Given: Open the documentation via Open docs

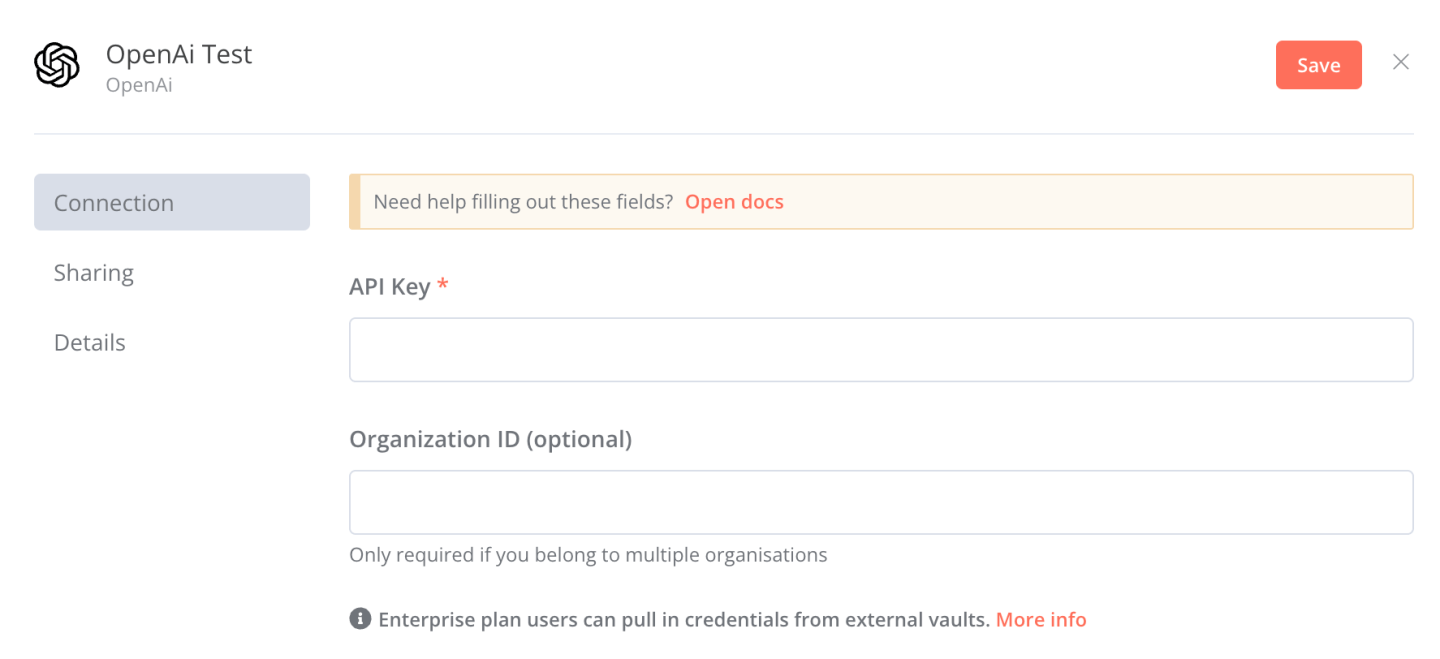Looking at the screenshot, I should click(734, 201).
